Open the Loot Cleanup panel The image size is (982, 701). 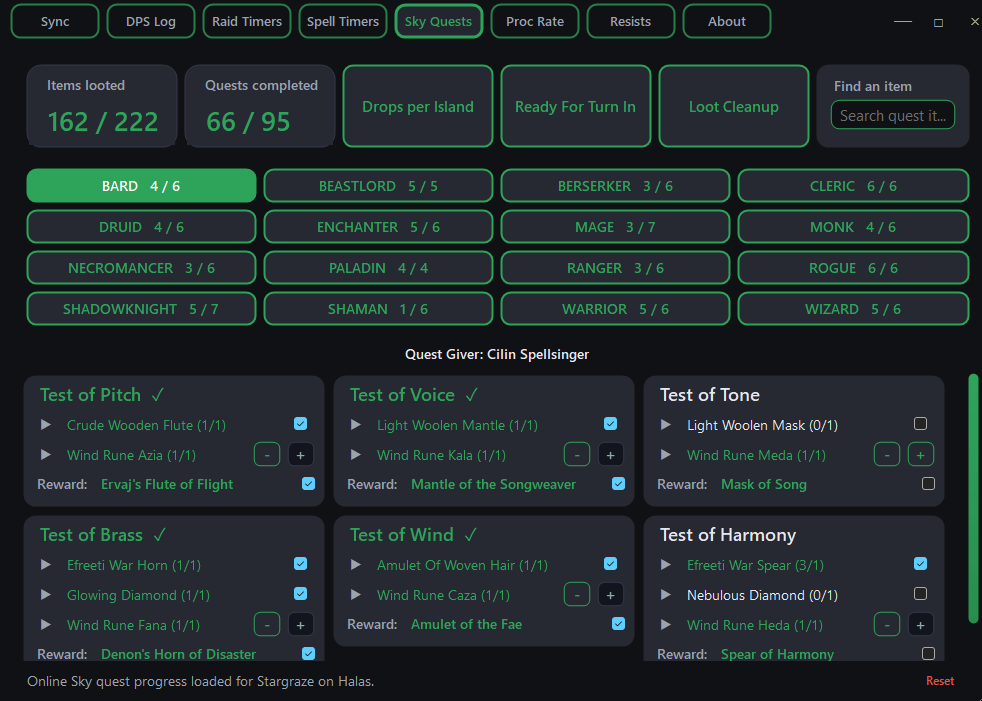pos(734,106)
